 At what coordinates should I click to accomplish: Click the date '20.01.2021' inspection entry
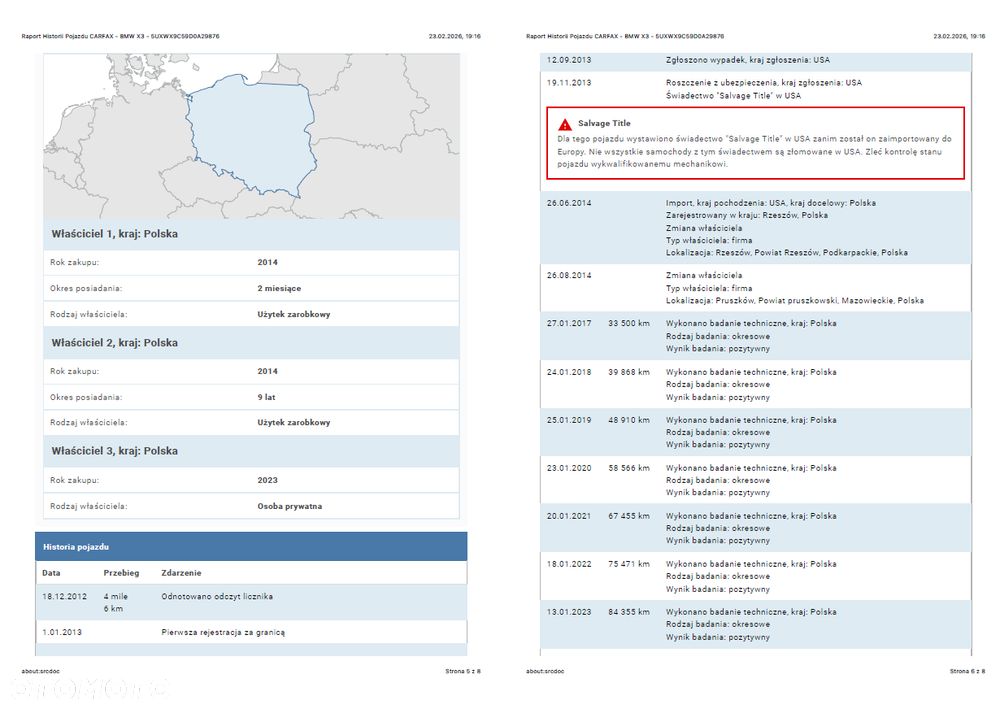[x=569, y=516]
